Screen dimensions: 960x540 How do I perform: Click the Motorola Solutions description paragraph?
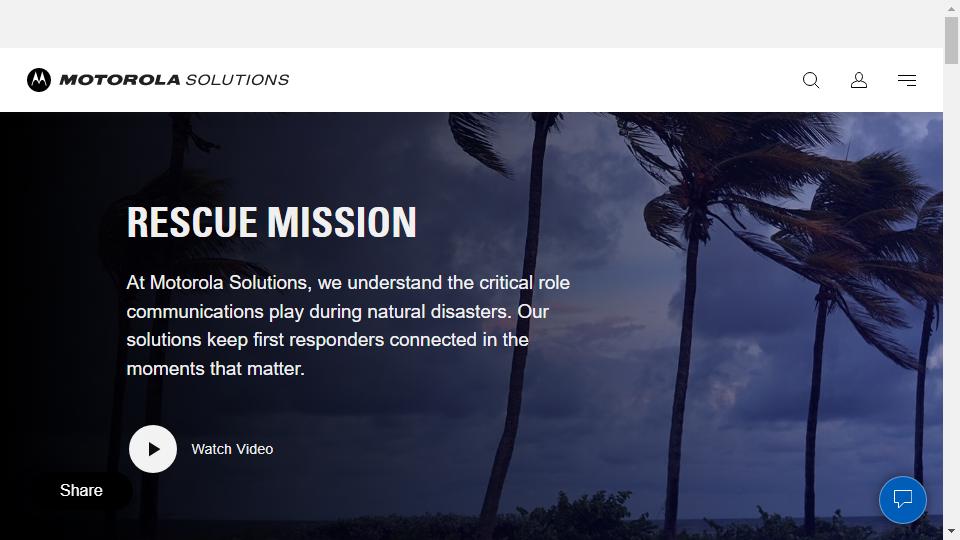[x=348, y=326]
